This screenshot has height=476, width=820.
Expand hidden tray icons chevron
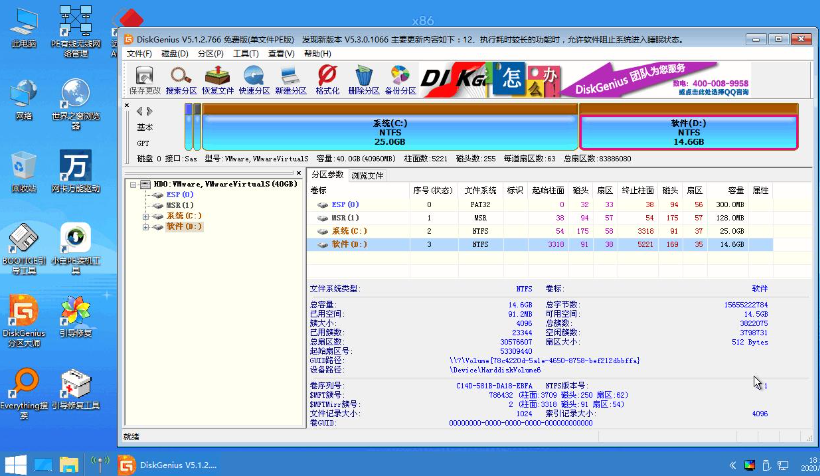coord(733,464)
